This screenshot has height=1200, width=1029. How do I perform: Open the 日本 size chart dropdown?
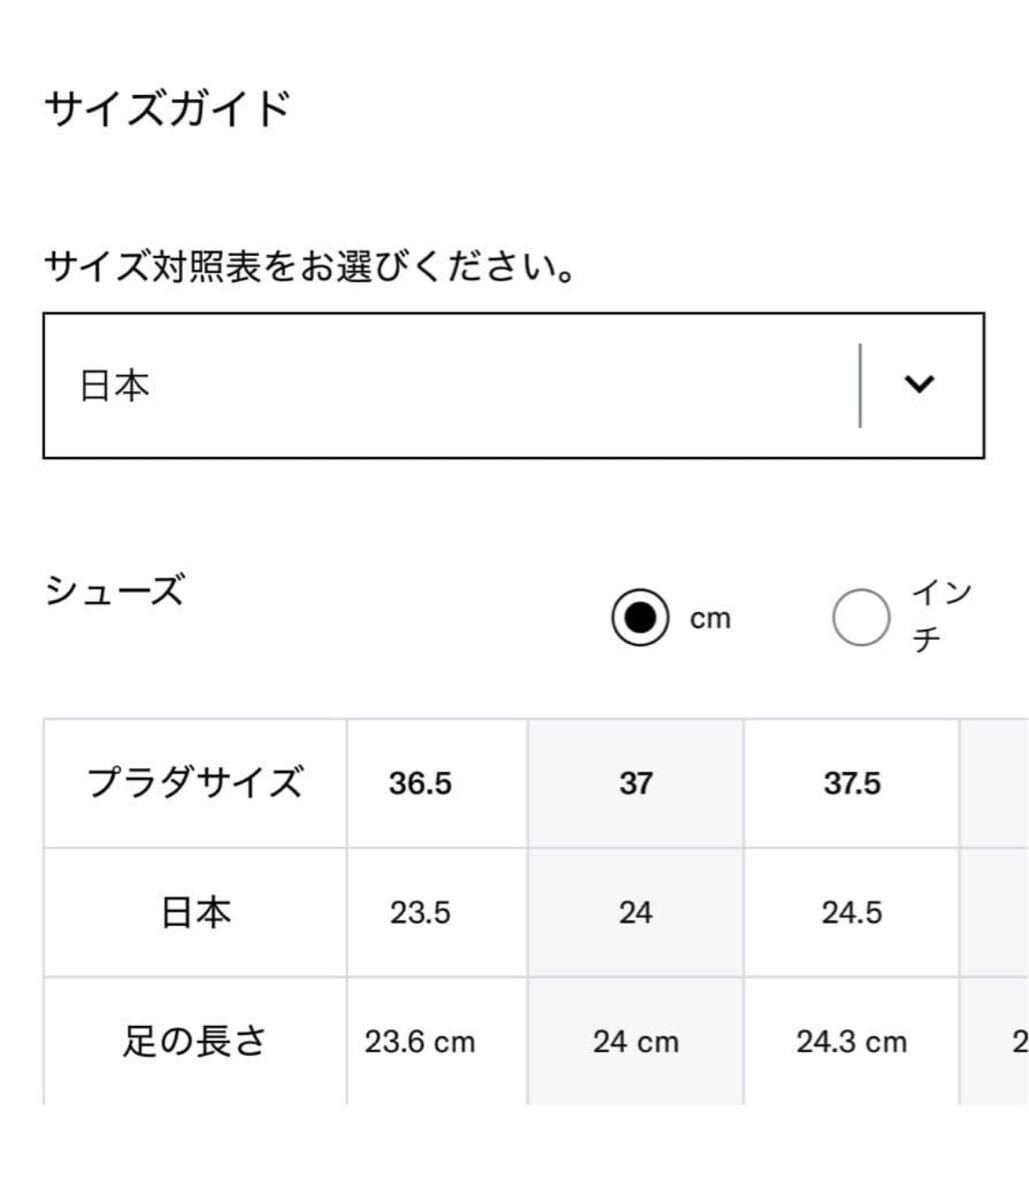point(450,385)
